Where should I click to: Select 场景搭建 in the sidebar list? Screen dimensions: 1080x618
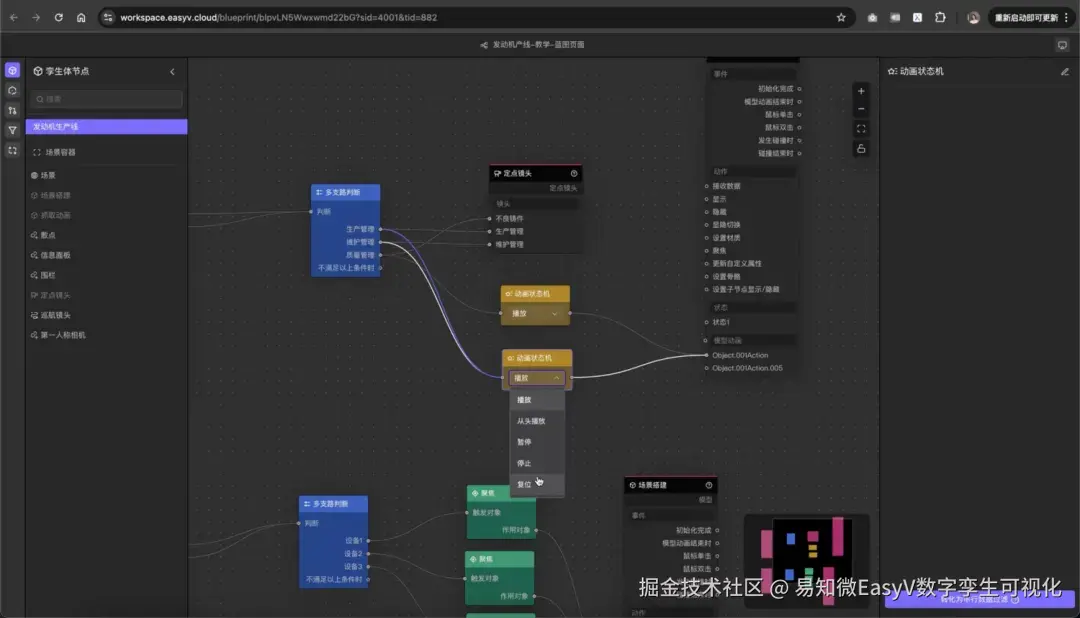tap(55, 196)
